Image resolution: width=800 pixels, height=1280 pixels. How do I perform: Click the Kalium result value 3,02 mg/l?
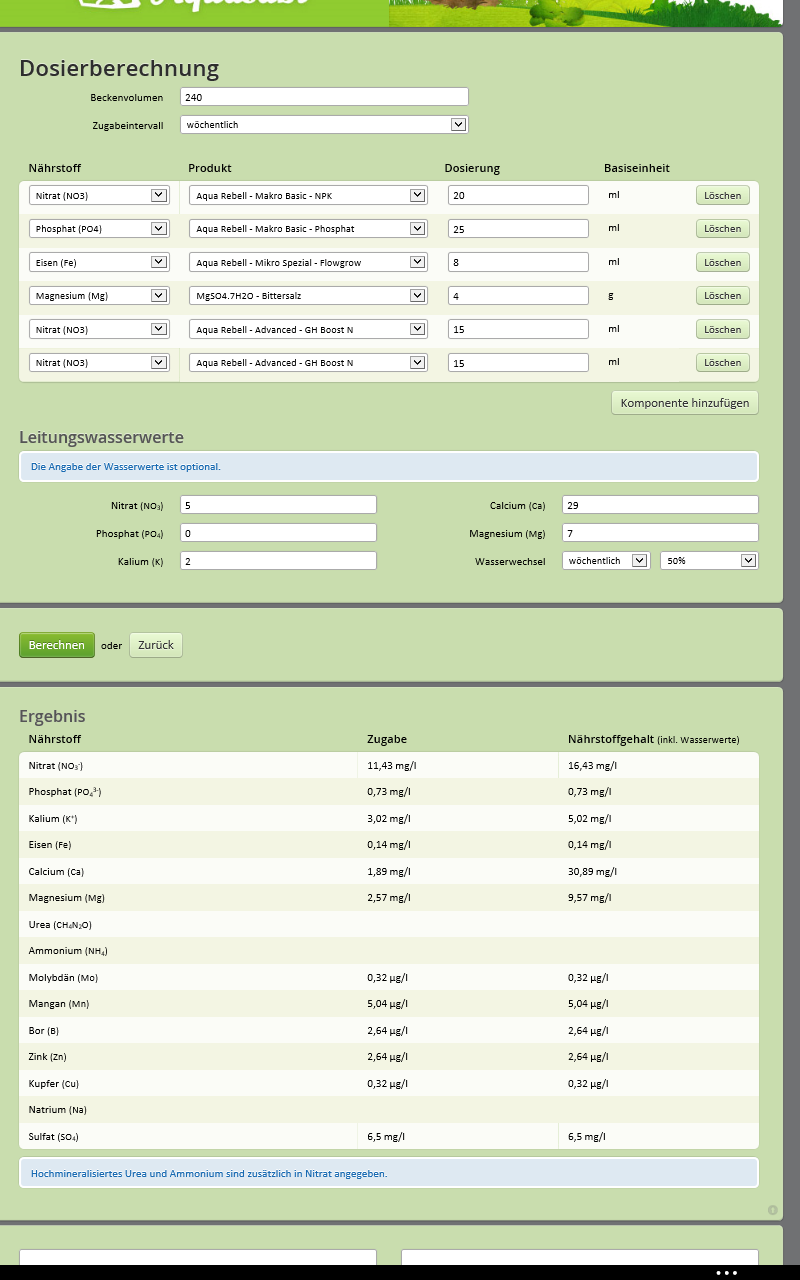click(x=389, y=819)
